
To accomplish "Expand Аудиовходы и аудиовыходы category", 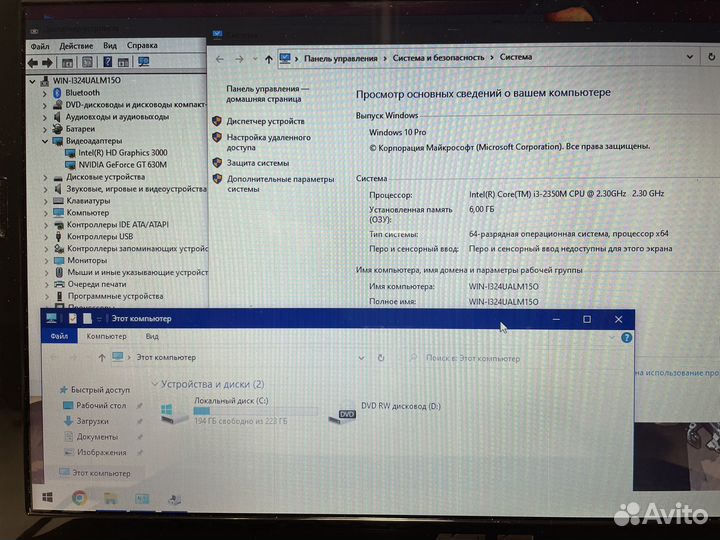I will click(45, 117).
